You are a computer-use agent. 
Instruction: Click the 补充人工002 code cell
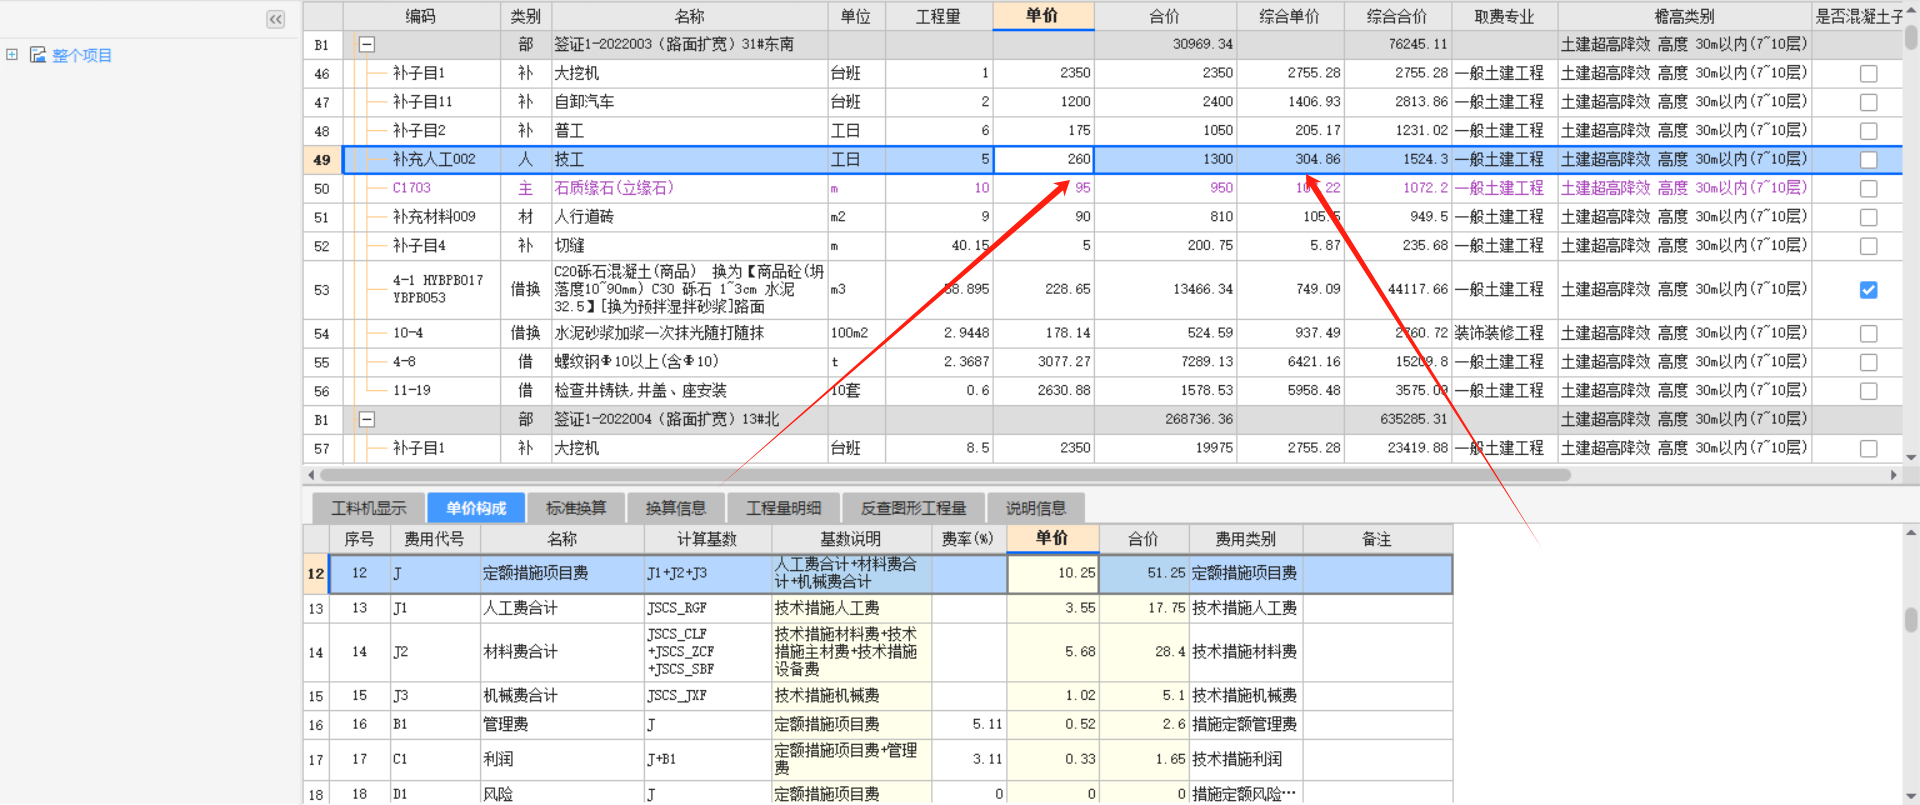click(x=421, y=160)
